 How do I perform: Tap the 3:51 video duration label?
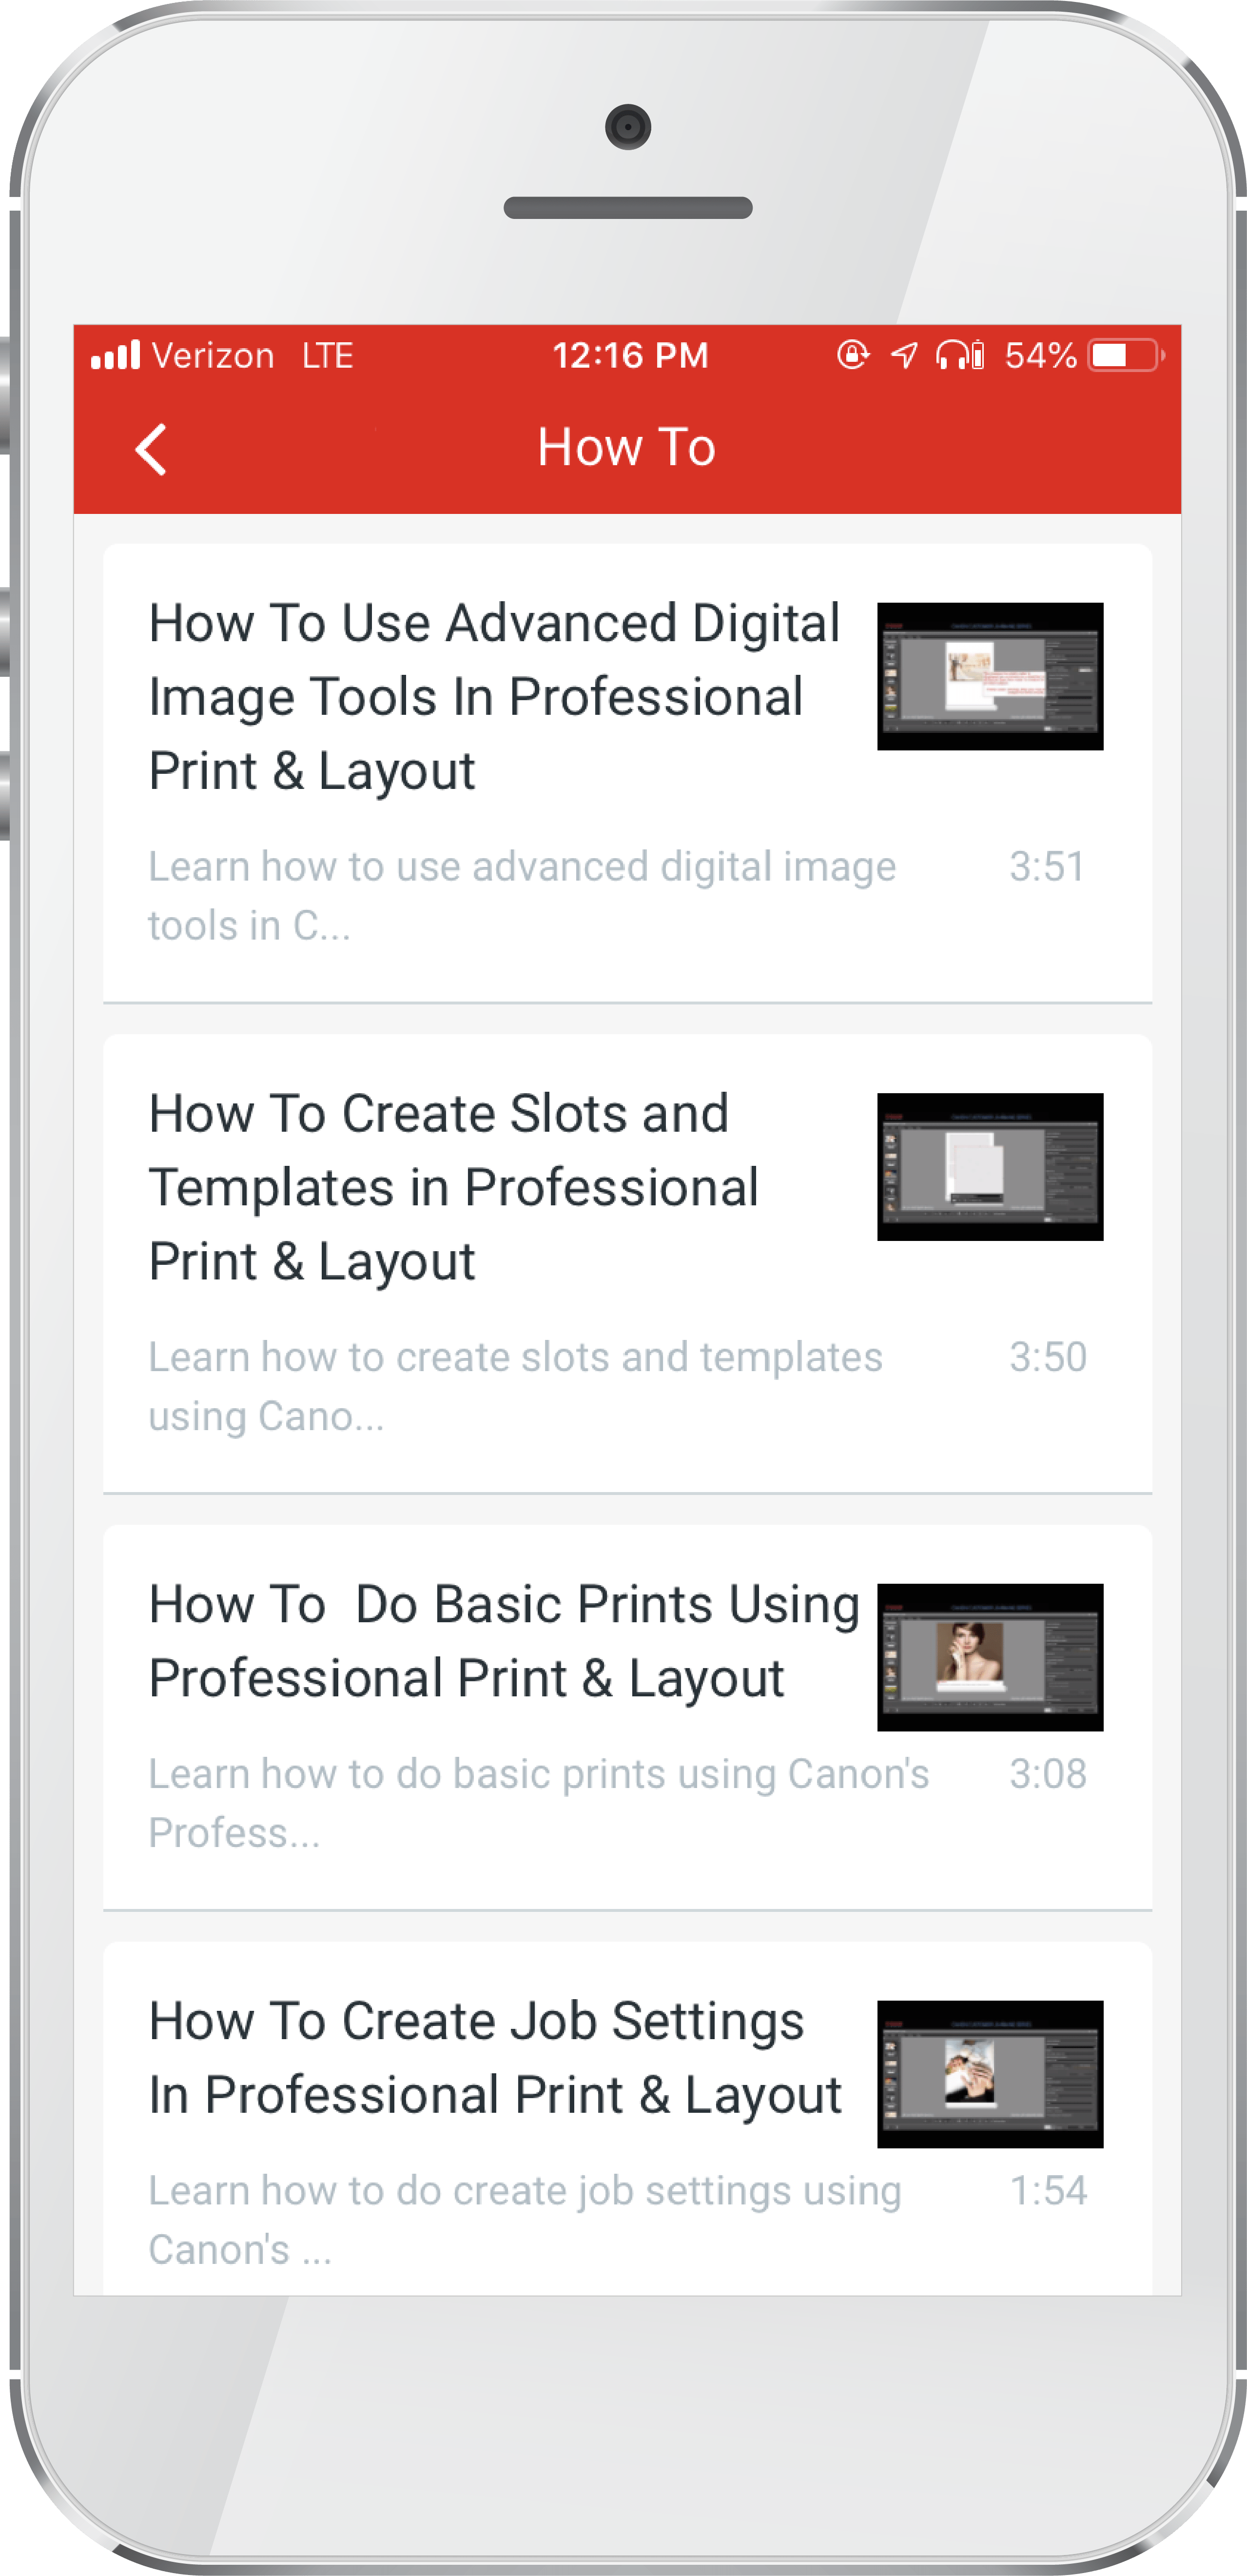pyautogui.click(x=1046, y=867)
